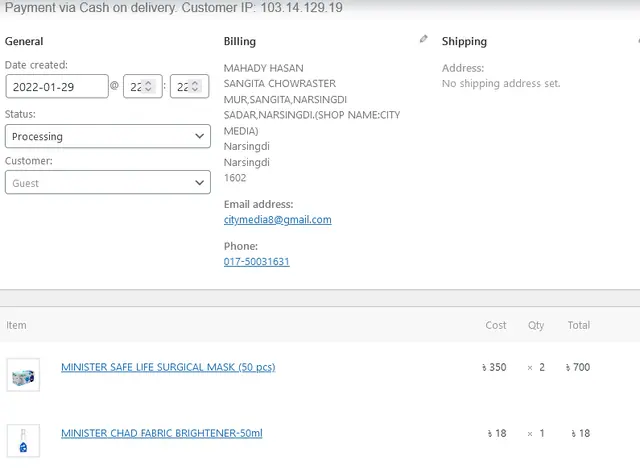
Task: Click the surgical mask total ৳ 700
Action: coord(578,367)
